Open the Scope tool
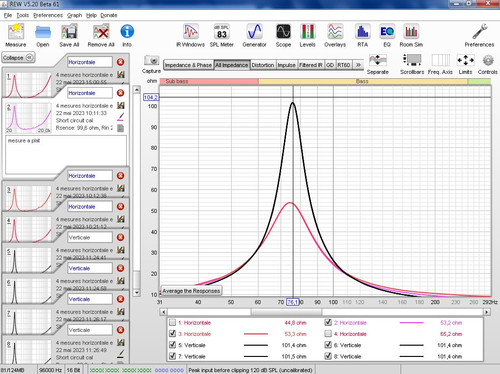500x374 pixels. point(283,32)
